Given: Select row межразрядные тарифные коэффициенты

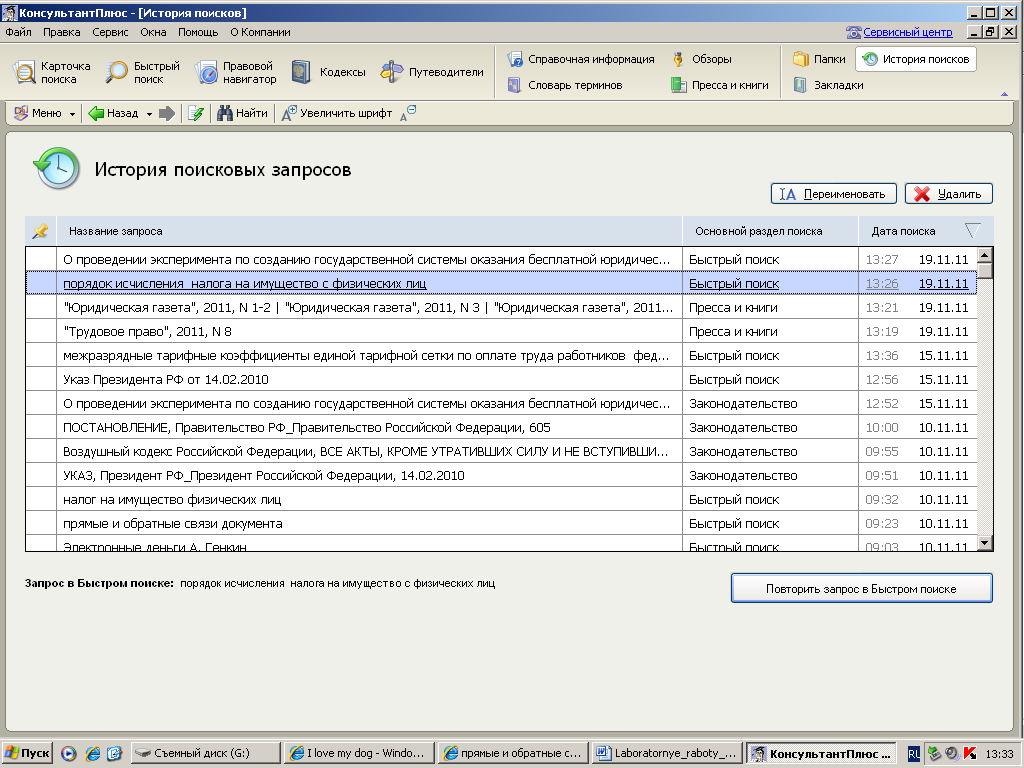Looking at the screenshot, I should point(501,356).
